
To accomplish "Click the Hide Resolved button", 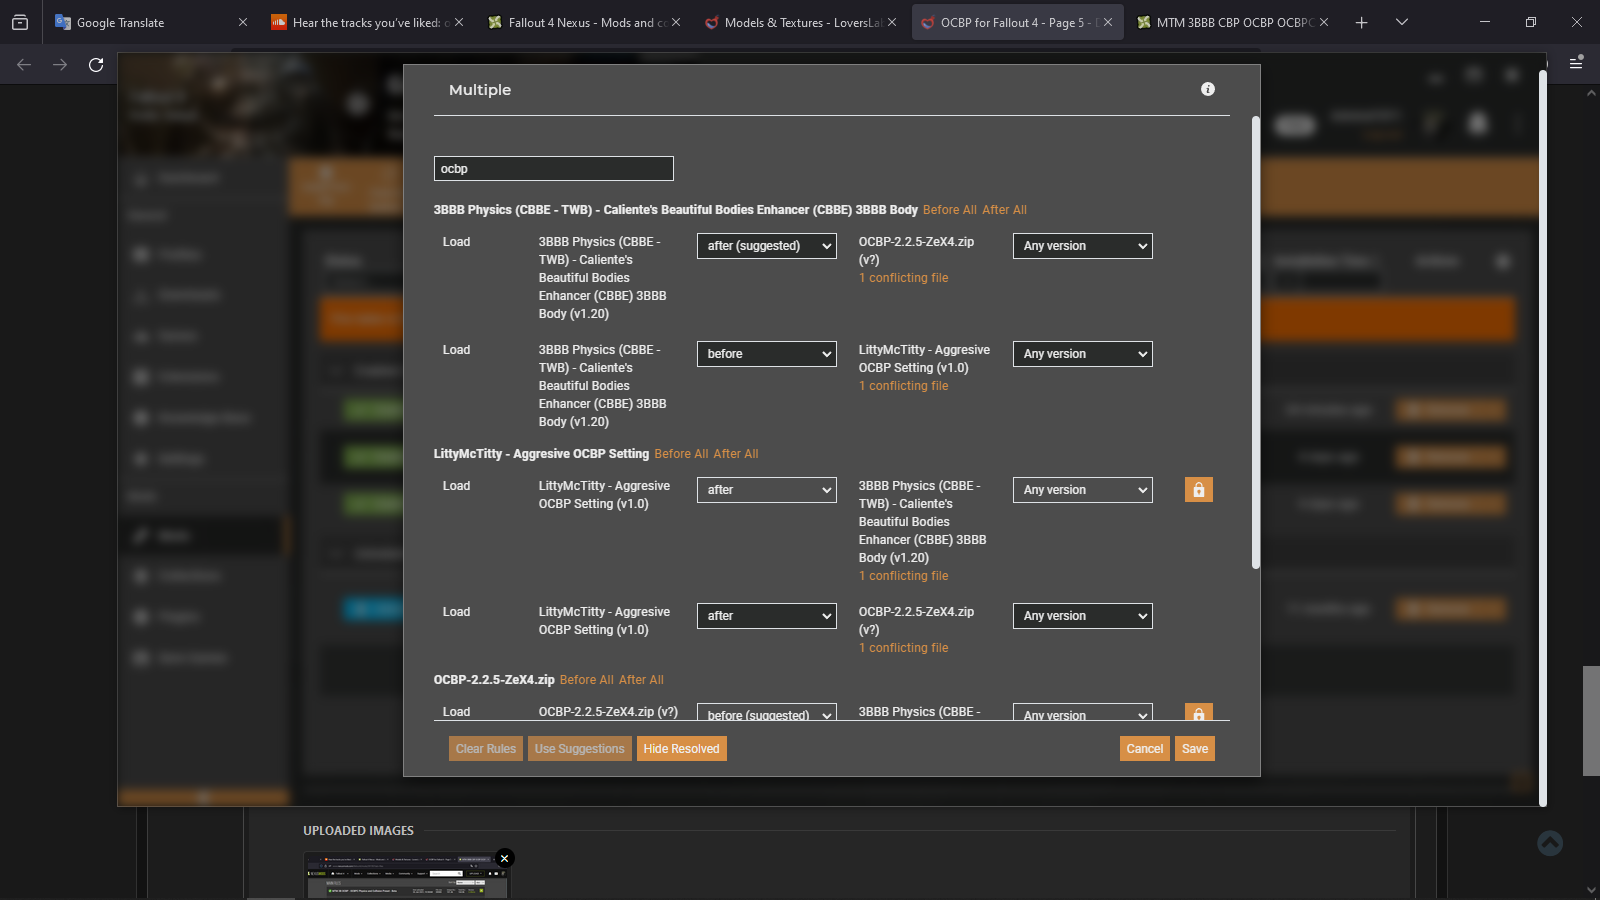I will coord(682,749).
